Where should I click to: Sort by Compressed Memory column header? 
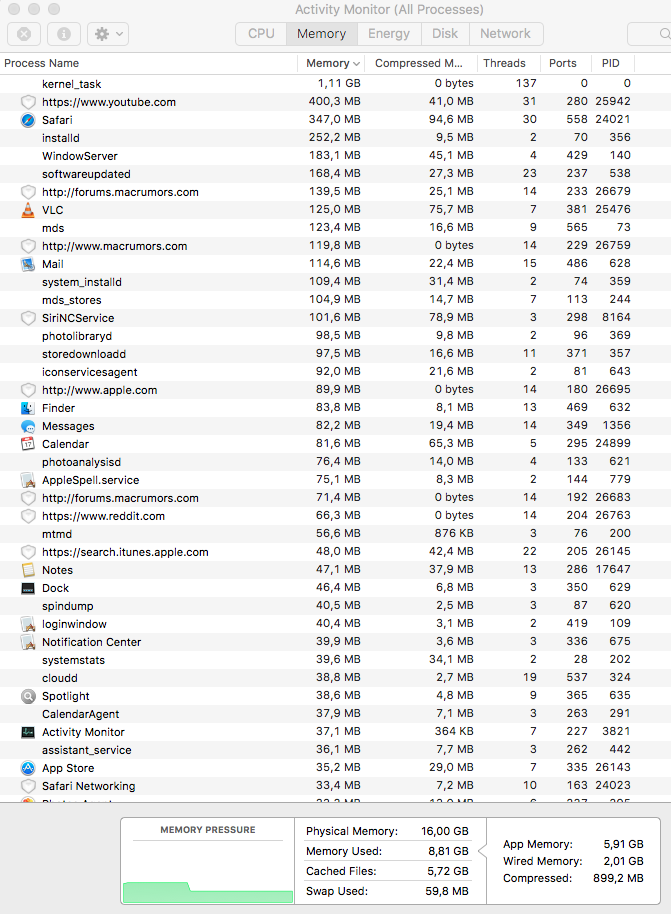421,63
